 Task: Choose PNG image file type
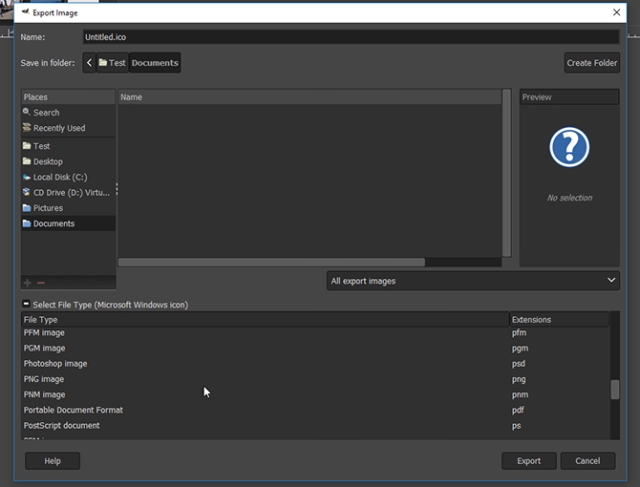pos(45,379)
